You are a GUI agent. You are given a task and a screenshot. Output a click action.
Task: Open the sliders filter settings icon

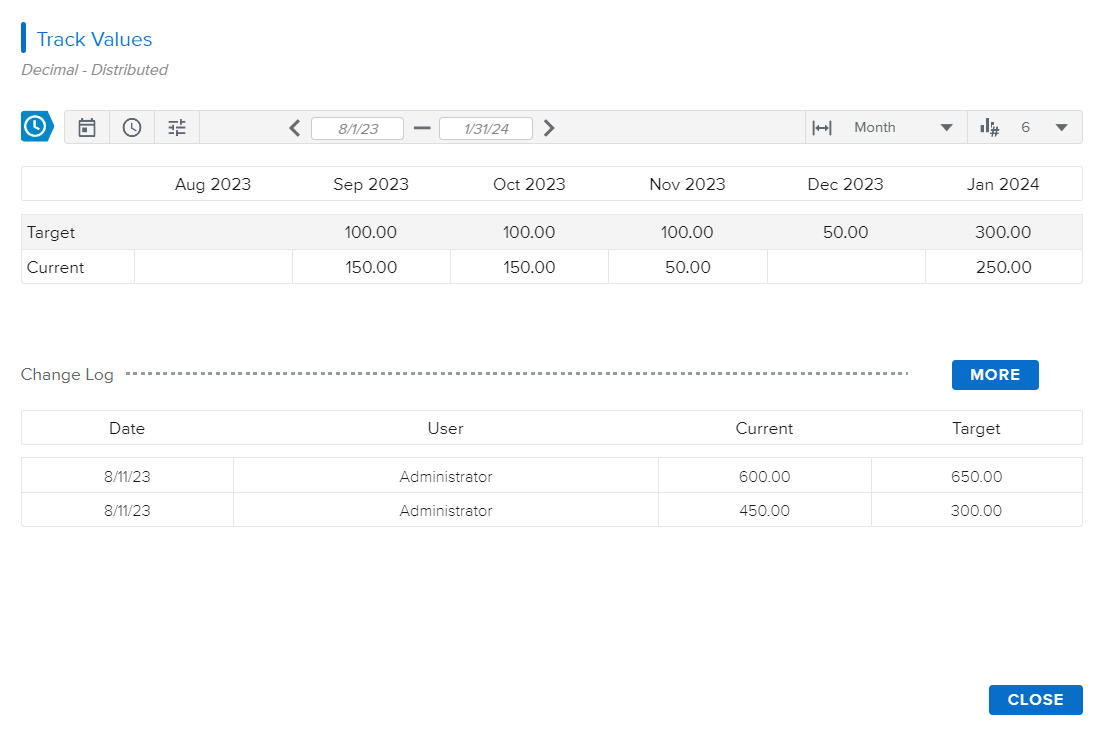pyautogui.click(x=177, y=128)
